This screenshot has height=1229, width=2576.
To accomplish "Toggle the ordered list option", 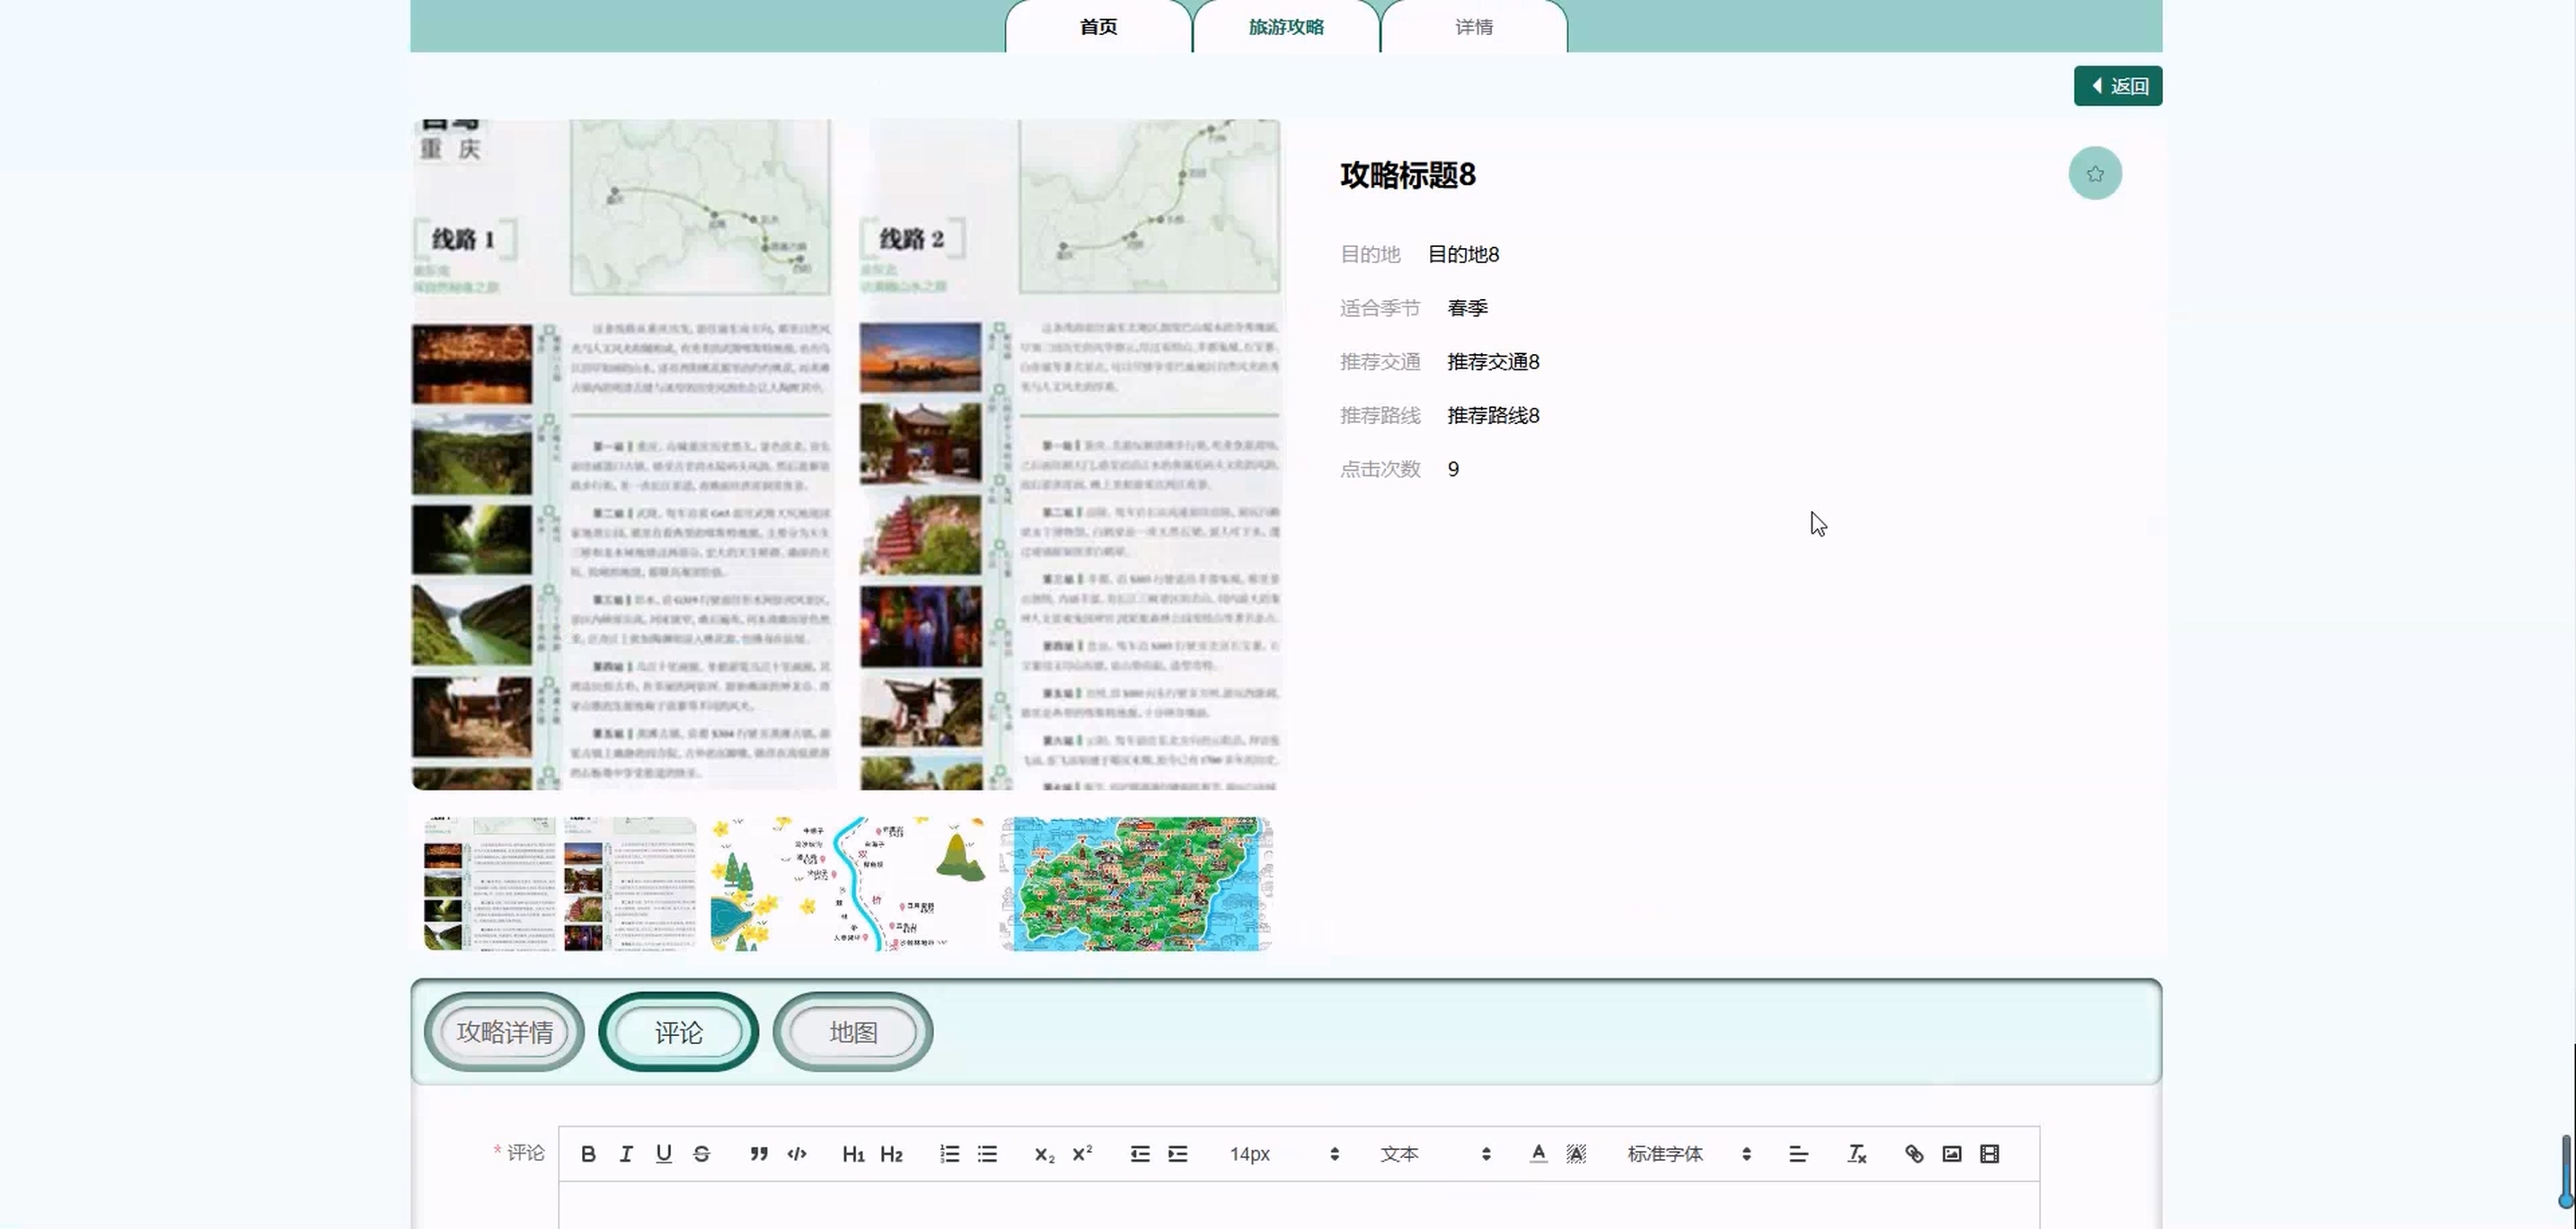I will tap(949, 1154).
